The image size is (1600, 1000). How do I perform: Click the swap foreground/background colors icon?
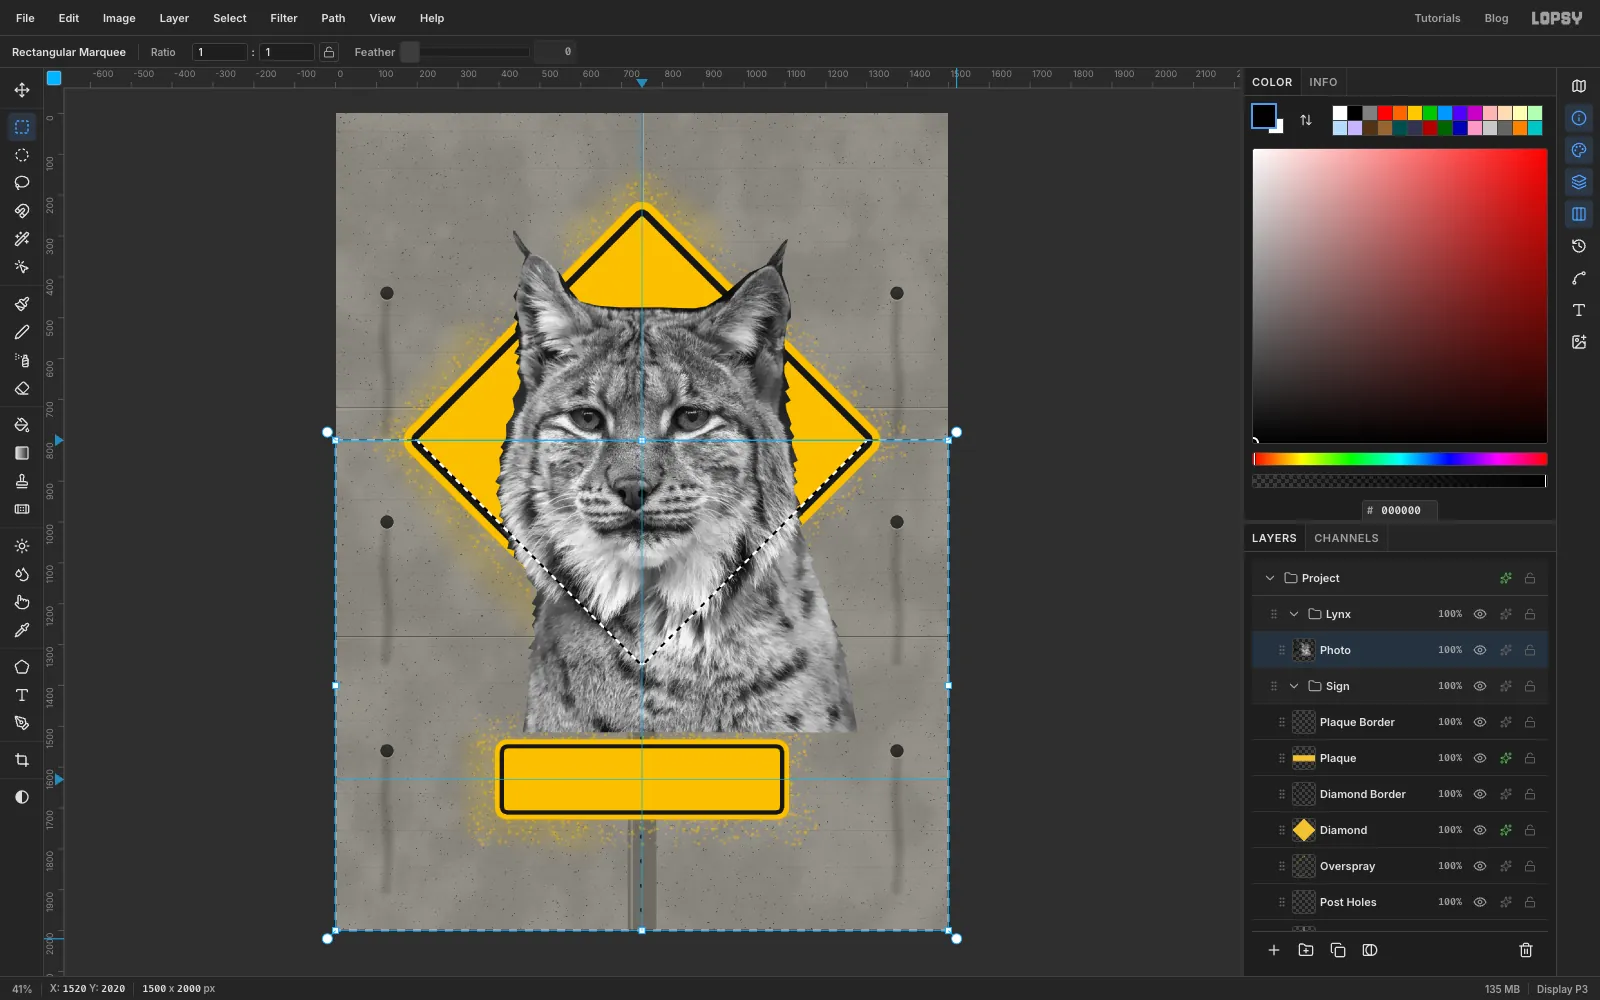(x=1306, y=120)
